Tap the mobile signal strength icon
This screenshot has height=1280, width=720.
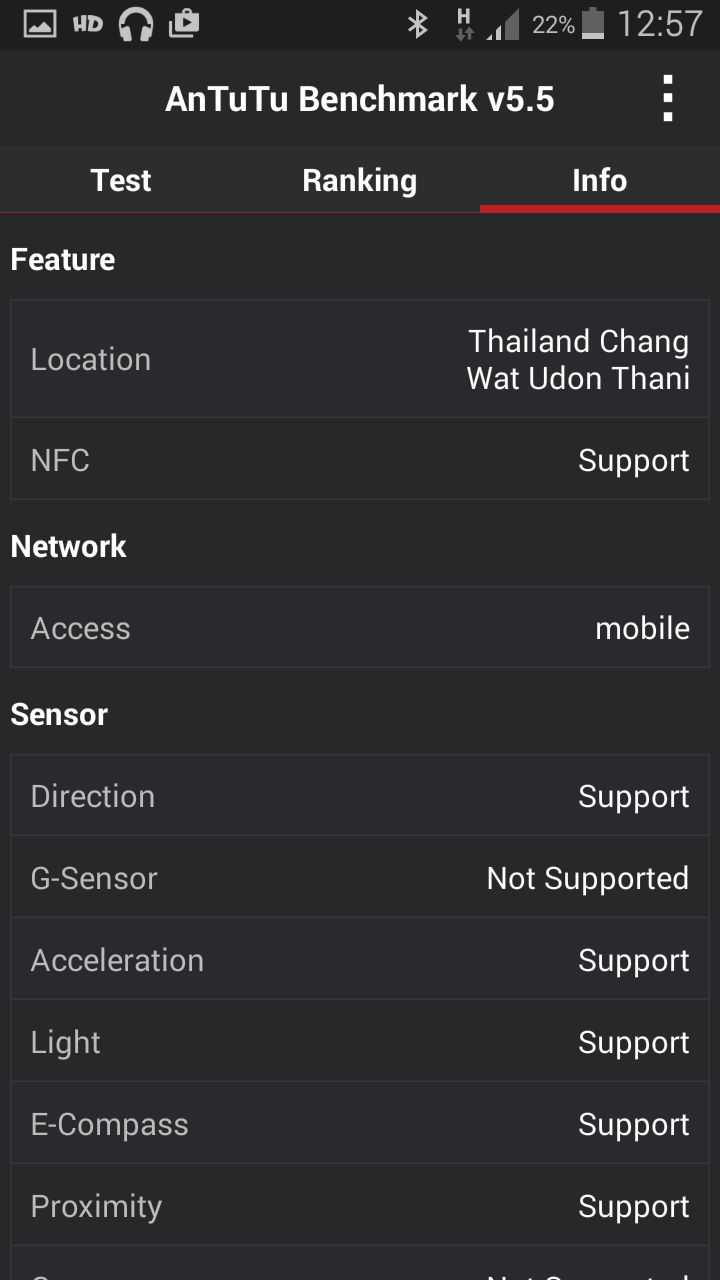coord(503,26)
